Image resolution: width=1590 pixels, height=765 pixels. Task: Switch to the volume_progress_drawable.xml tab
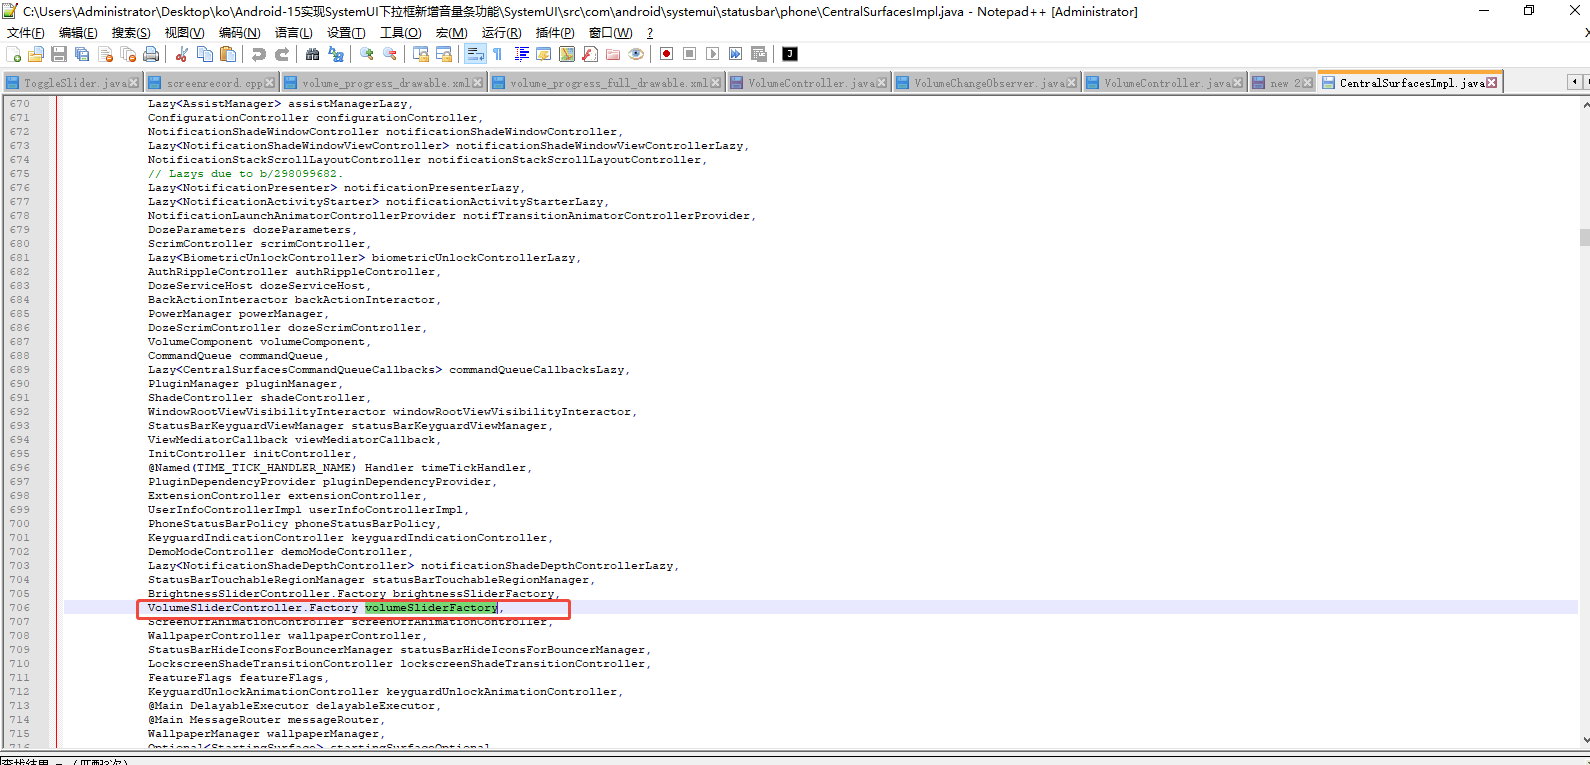pyautogui.click(x=384, y=83)
